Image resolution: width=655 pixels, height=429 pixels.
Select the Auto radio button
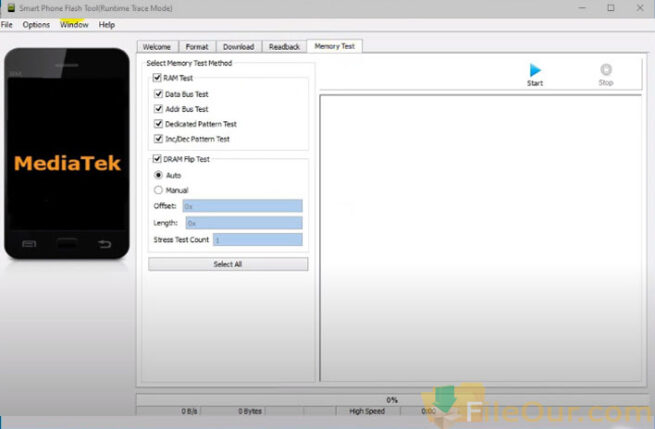[x=158, y=175]
